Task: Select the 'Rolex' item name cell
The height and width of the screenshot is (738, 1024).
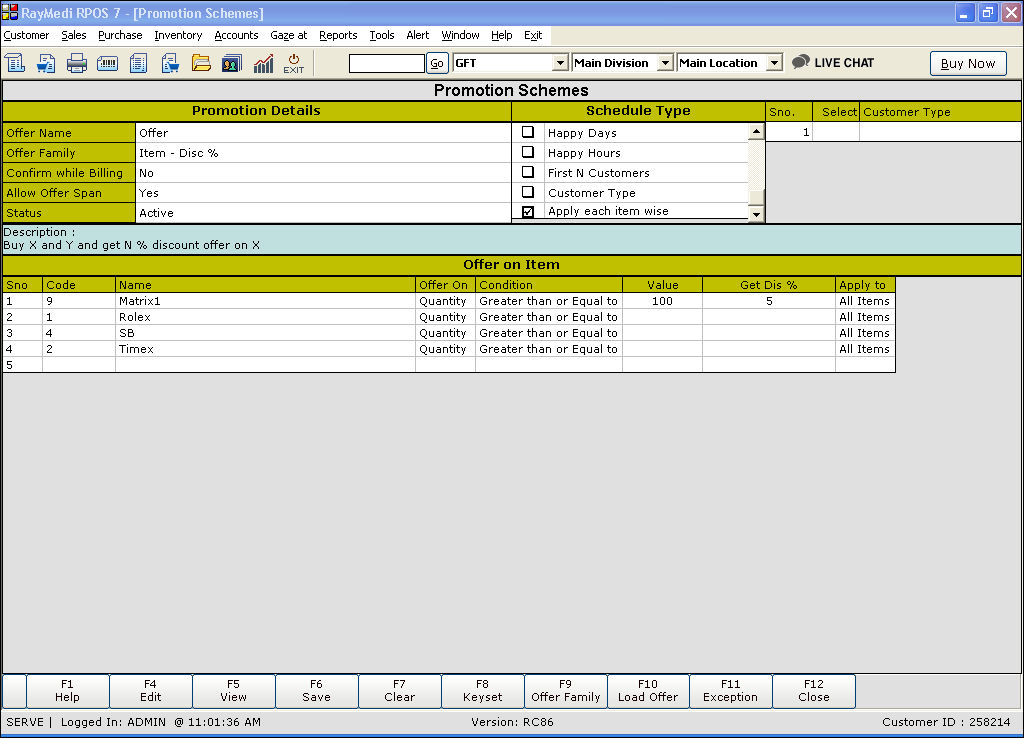Action: pyautogui.click(x=265, y=317)
